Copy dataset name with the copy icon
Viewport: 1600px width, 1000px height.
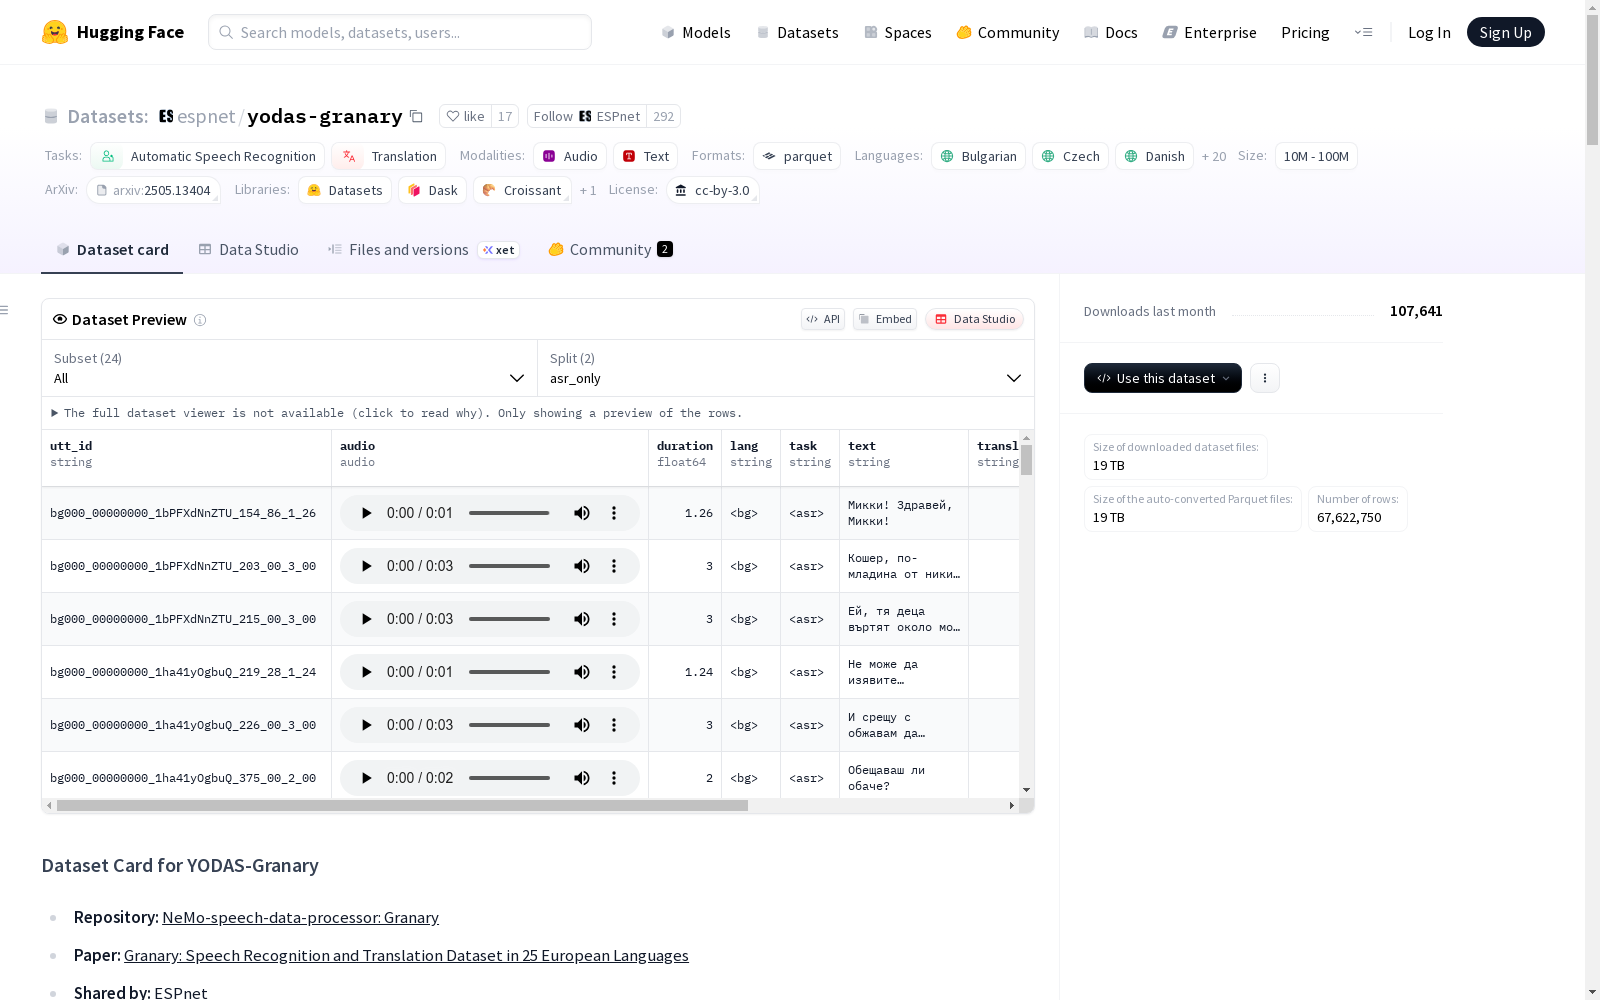[x=417, y=116]
